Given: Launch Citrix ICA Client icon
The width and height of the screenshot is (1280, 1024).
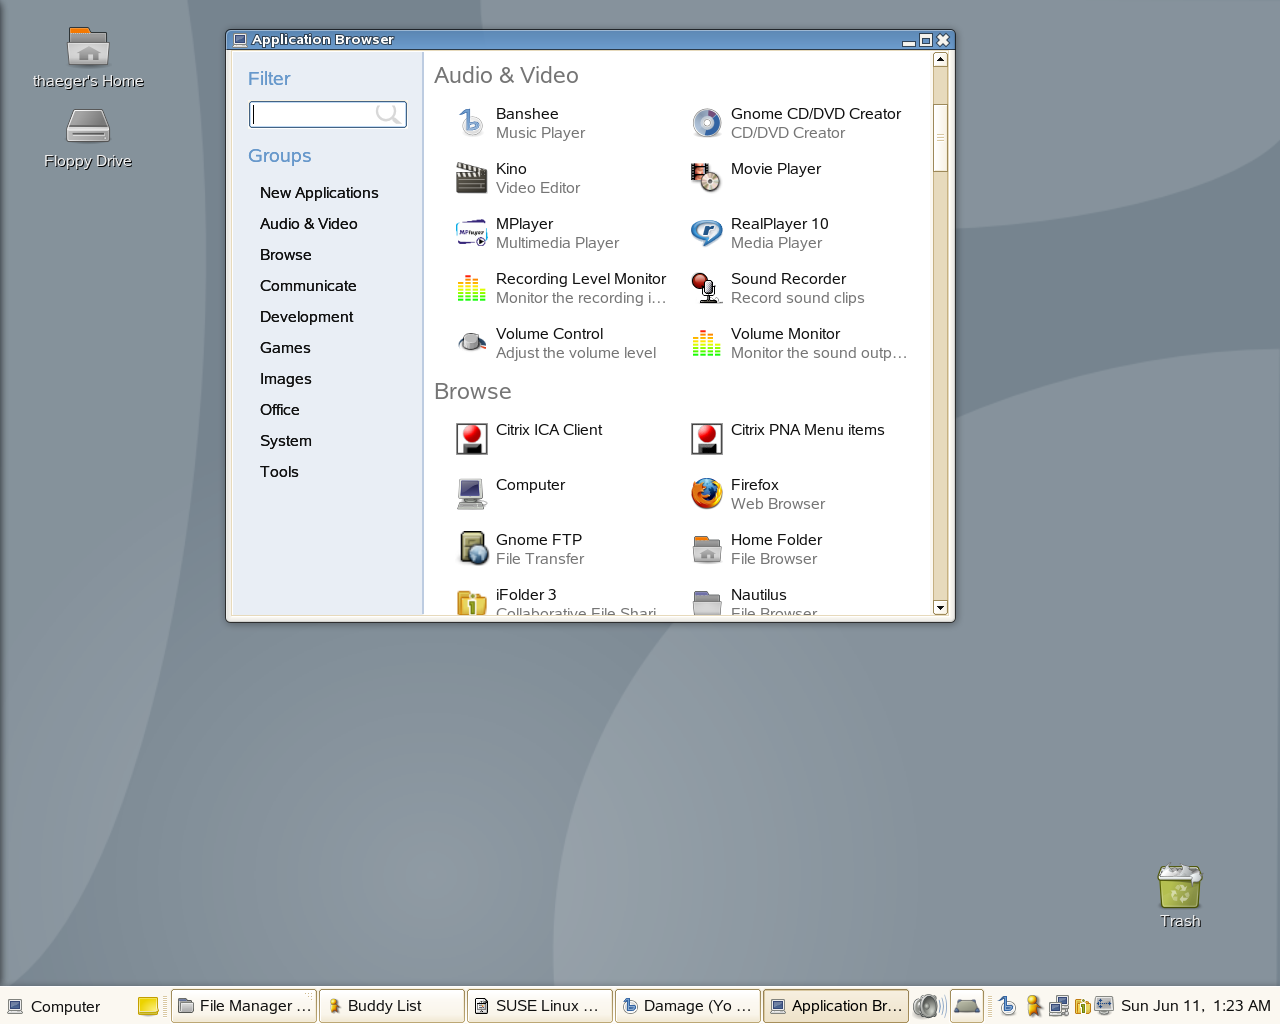Looking at the screenshot, I should click(x=471, y=439).
